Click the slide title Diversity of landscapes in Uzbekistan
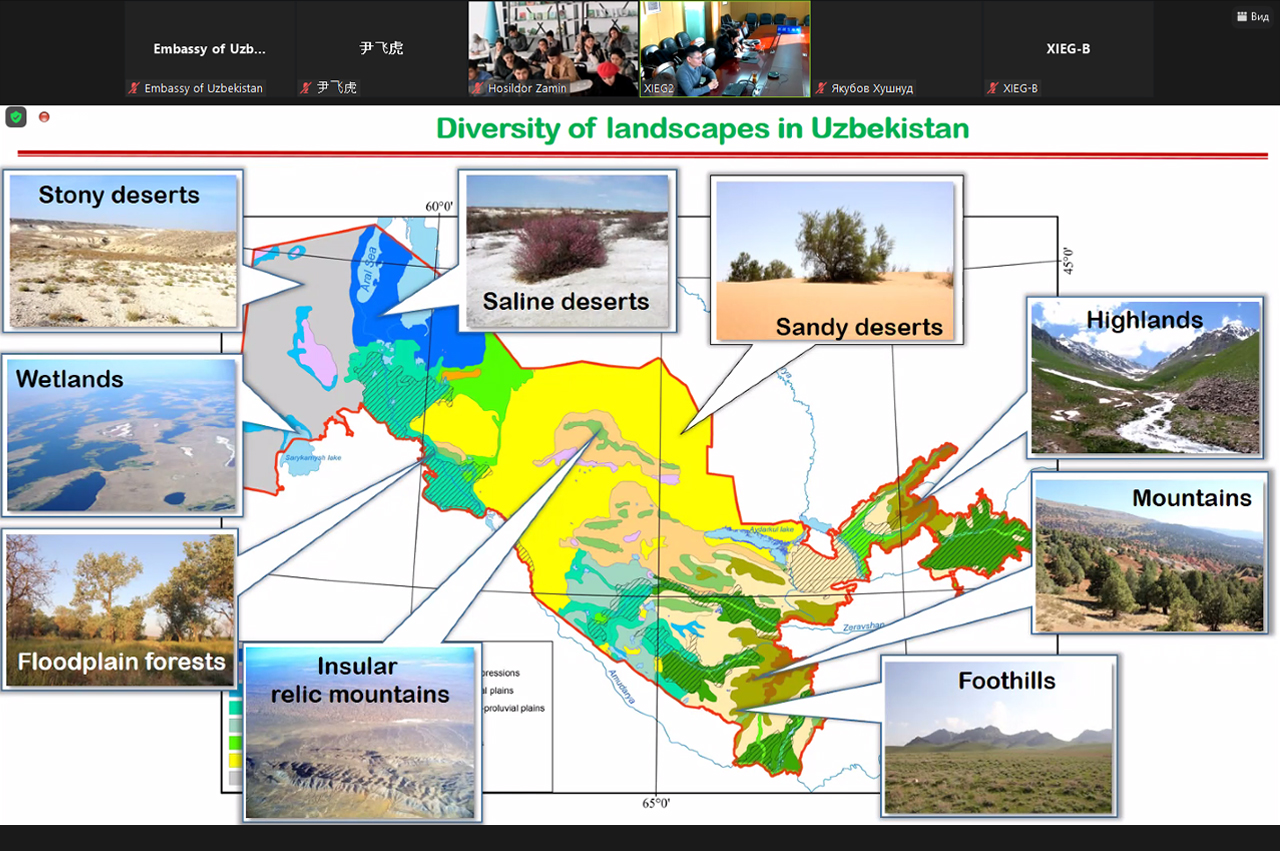This screenshot has width=1280, height=851. click(702, 129)
